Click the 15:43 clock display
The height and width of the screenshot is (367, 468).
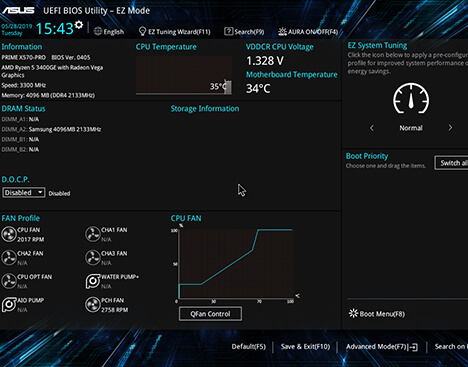[54, 29]
